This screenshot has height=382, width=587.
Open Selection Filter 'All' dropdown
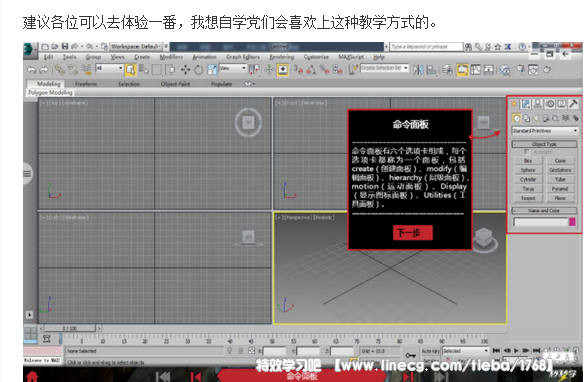pyautogui.click(x=109, y=68)
